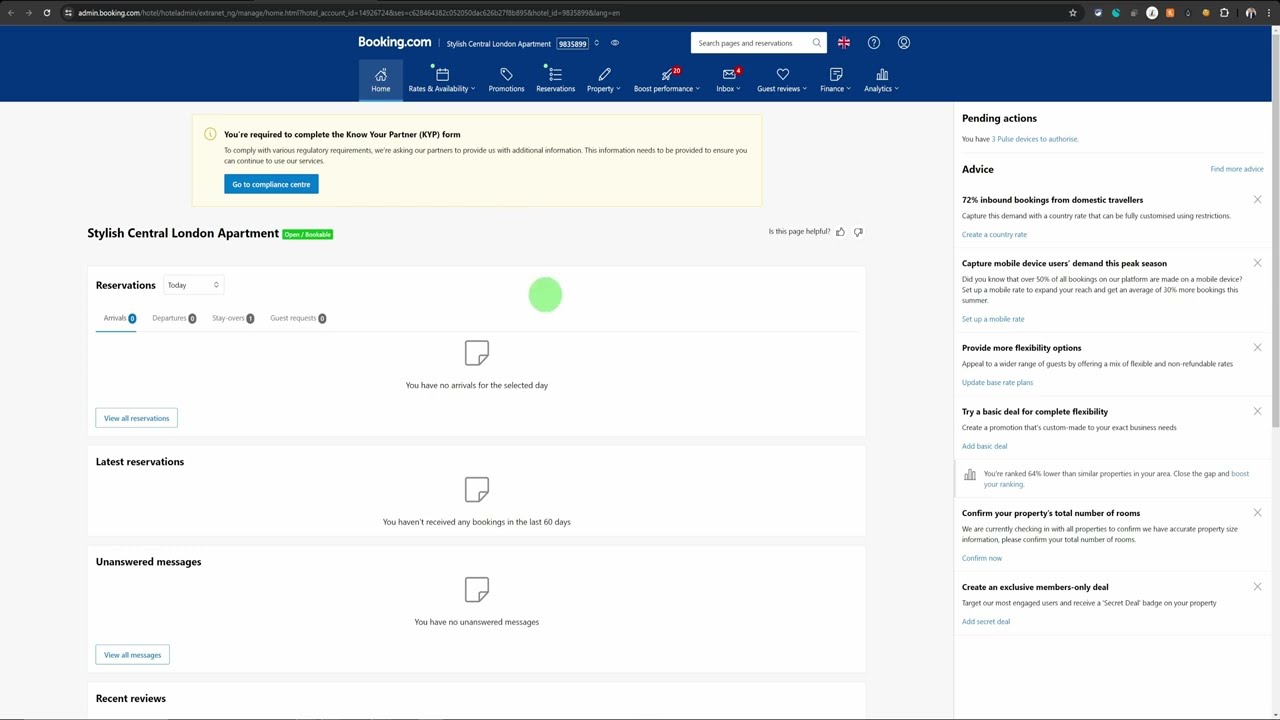
Task: Click the page vertical scrollbar
Action: pos(1275,230)
